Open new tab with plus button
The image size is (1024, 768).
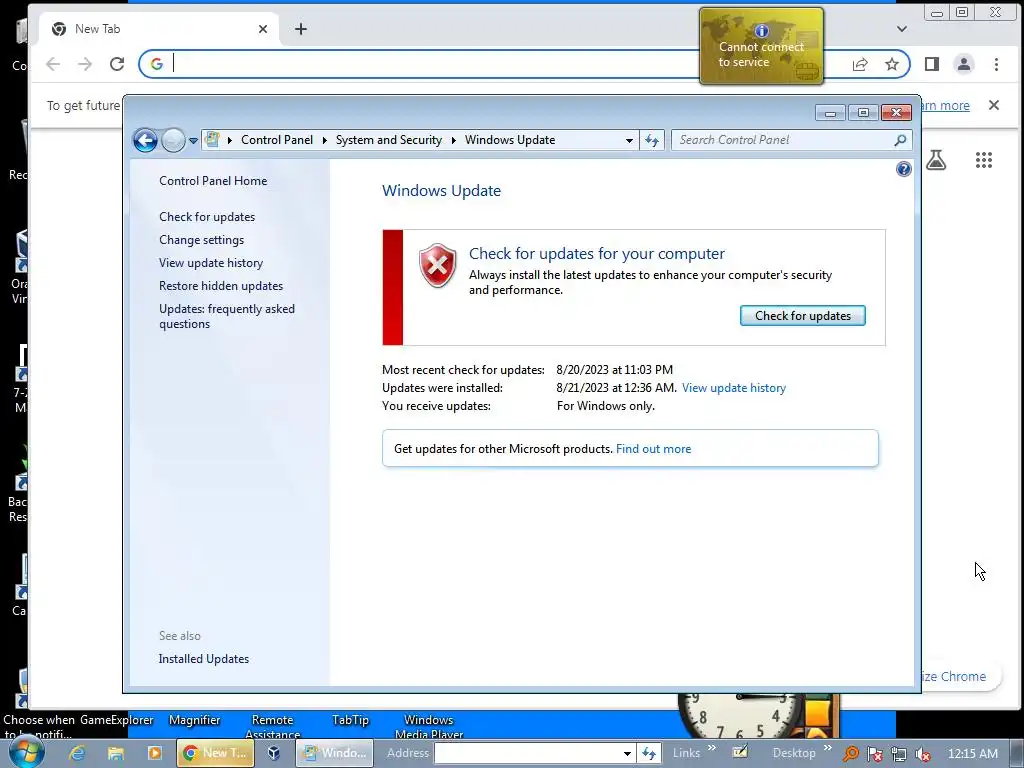click(300, 29)
